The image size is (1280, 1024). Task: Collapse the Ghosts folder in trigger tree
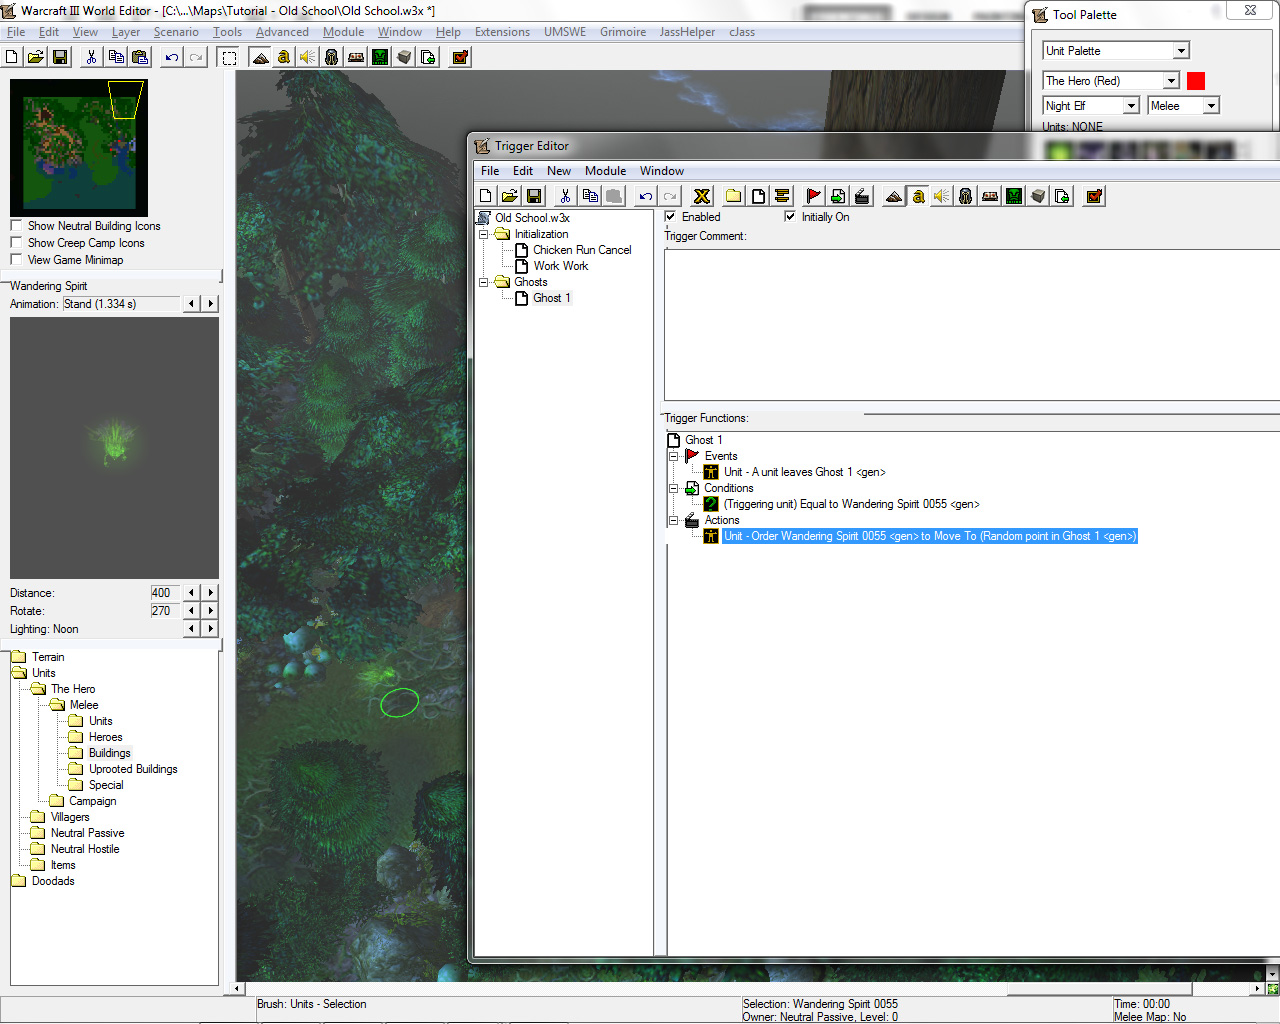point(484,282)
